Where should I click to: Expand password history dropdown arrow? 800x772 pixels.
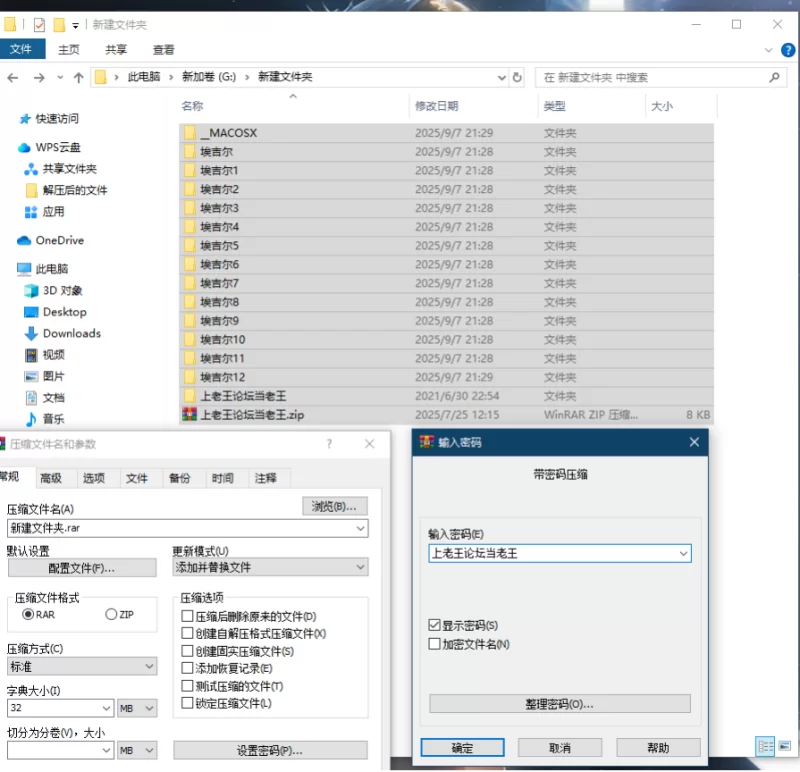[683, 554]
